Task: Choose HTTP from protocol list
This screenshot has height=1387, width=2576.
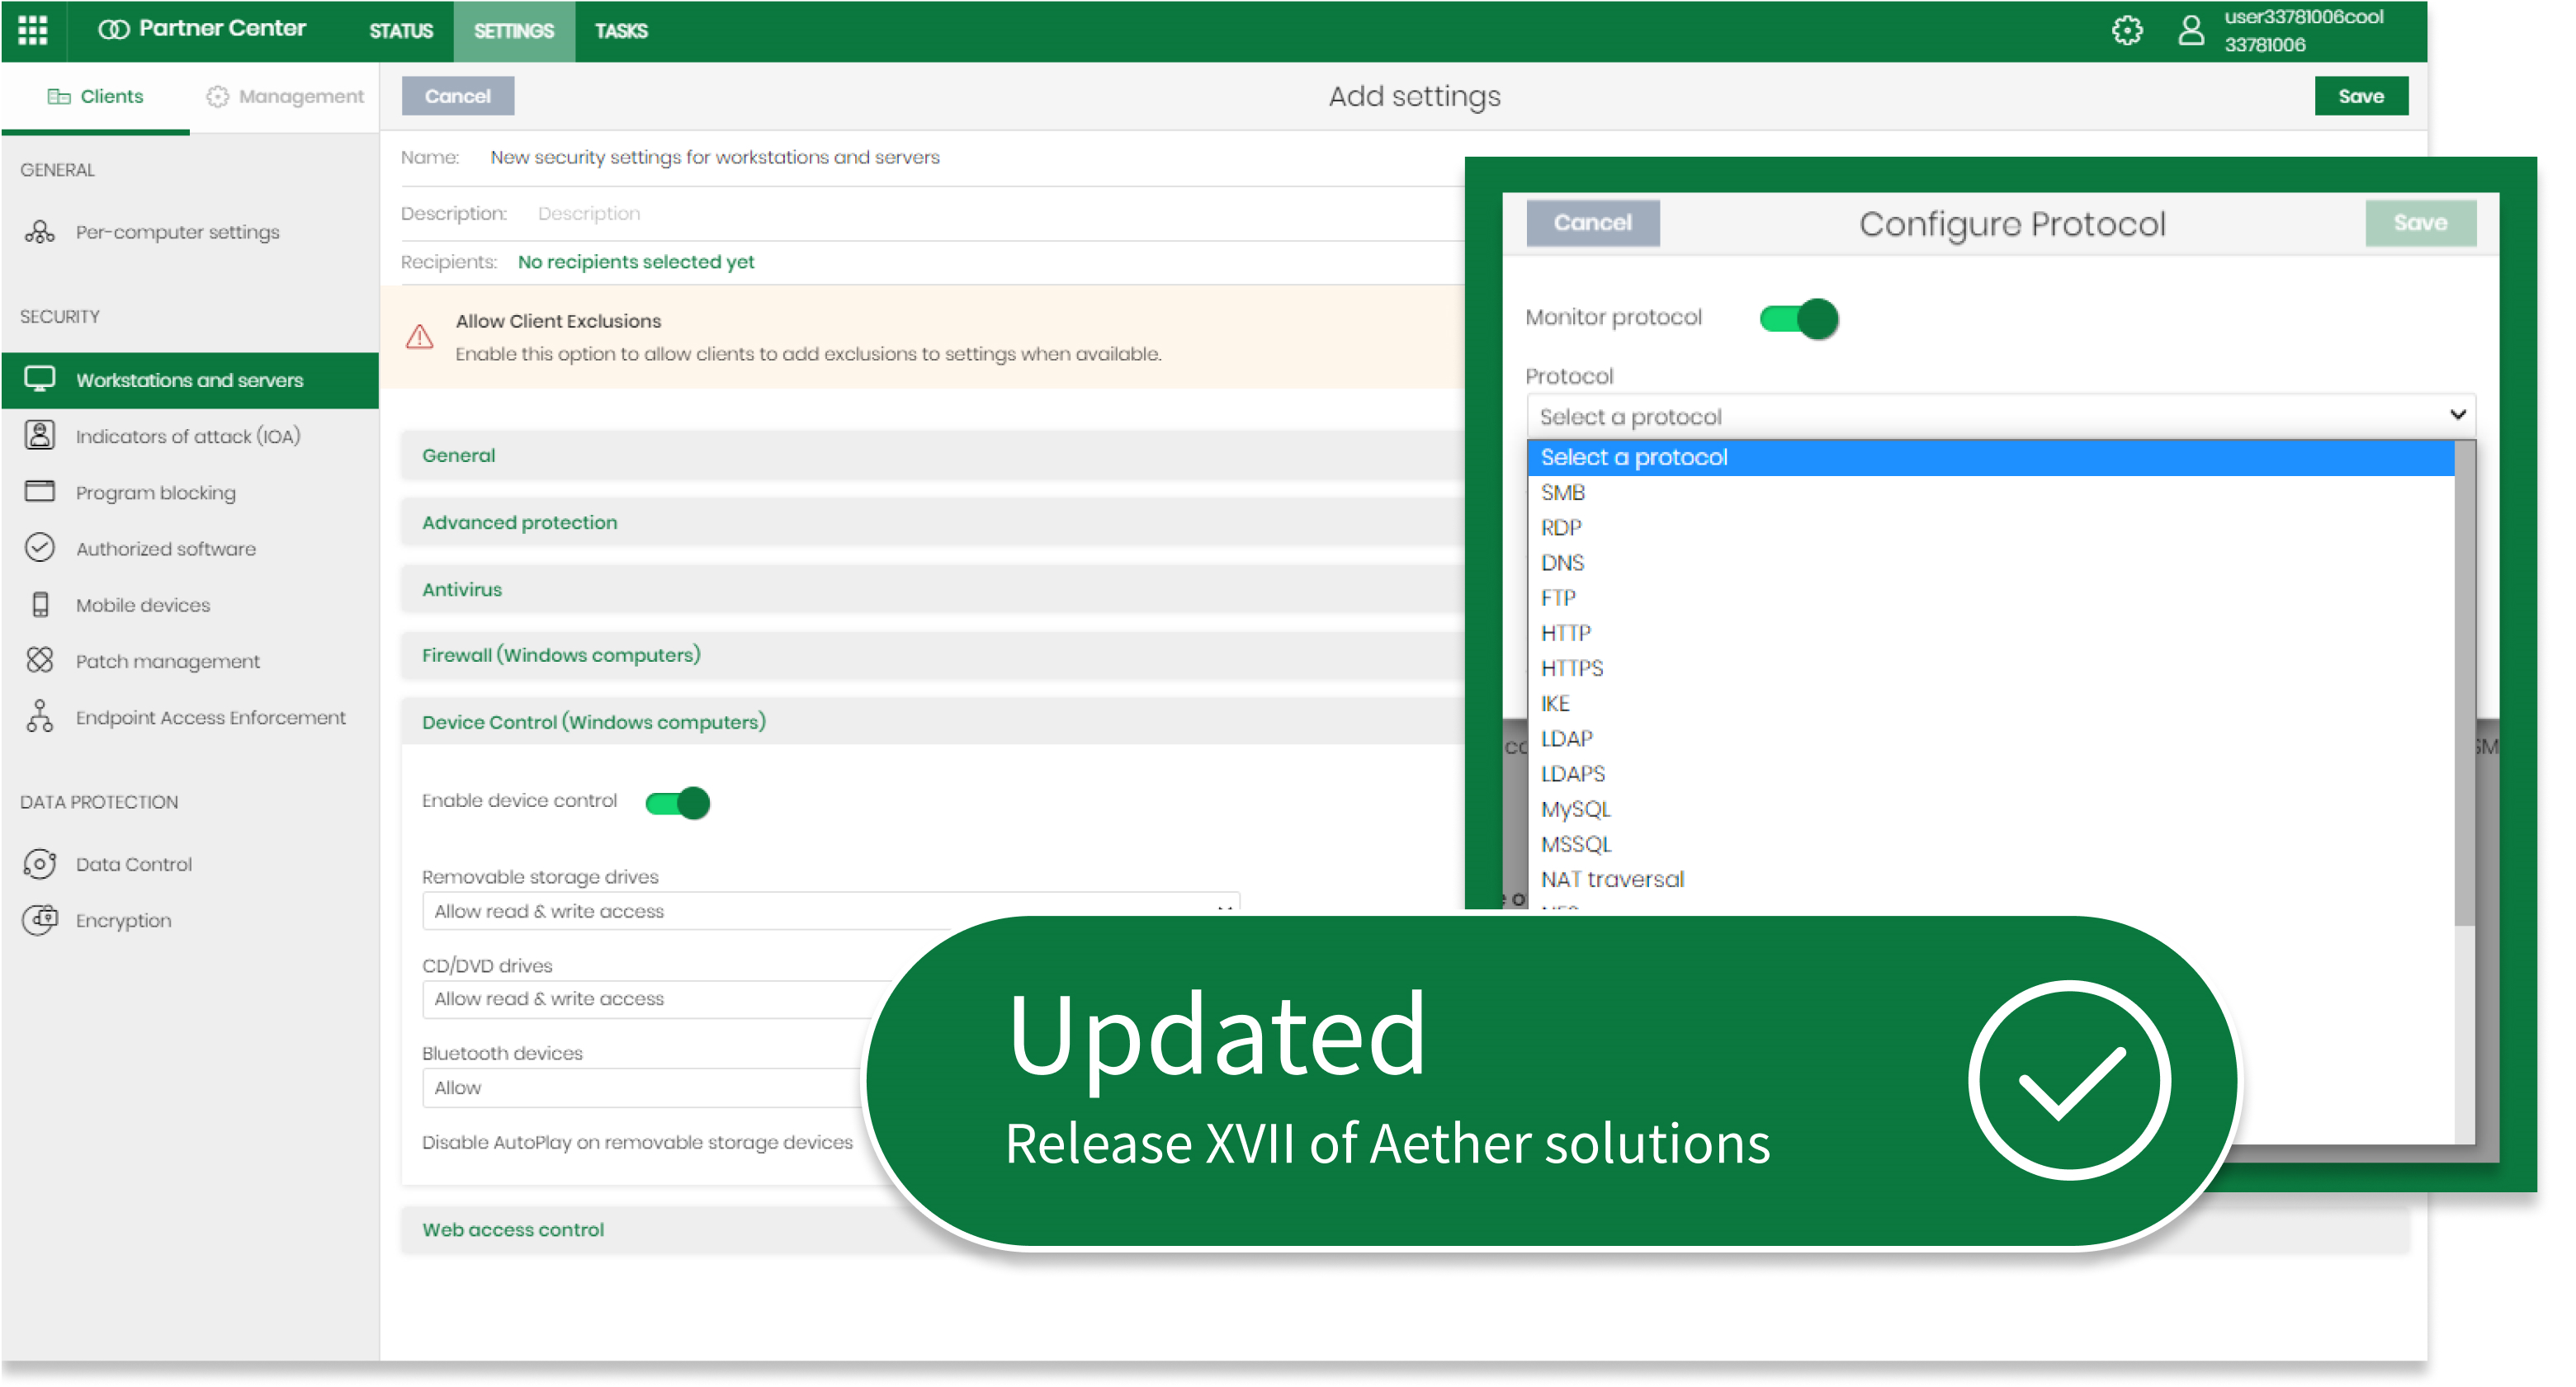Action: [x=1990, y=633]
